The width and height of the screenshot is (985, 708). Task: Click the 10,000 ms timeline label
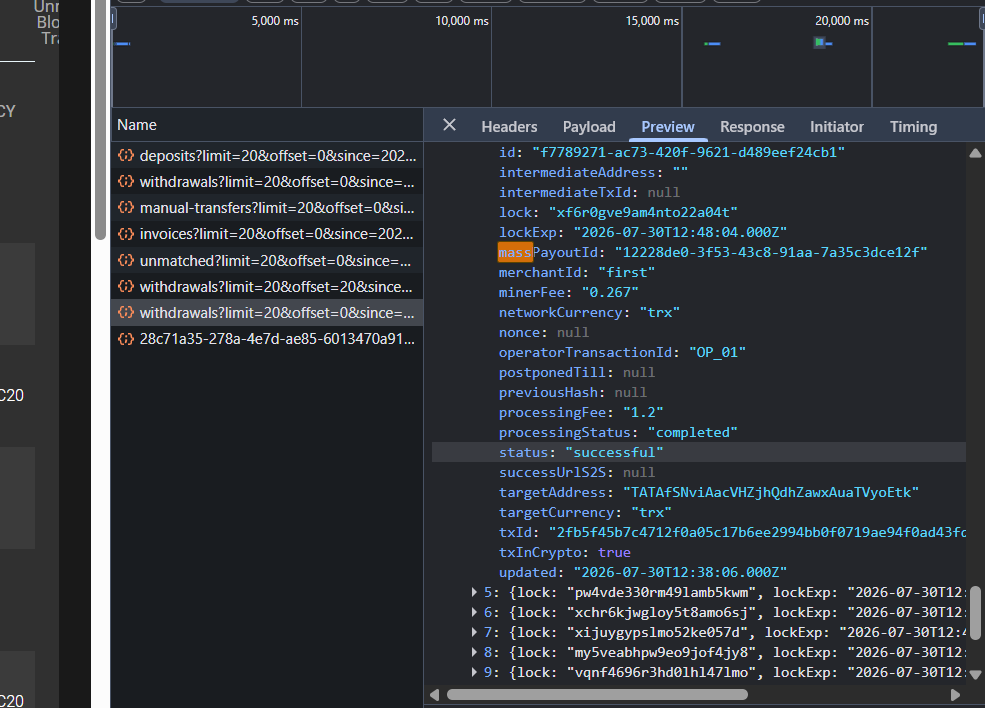[x=462, y=21]
